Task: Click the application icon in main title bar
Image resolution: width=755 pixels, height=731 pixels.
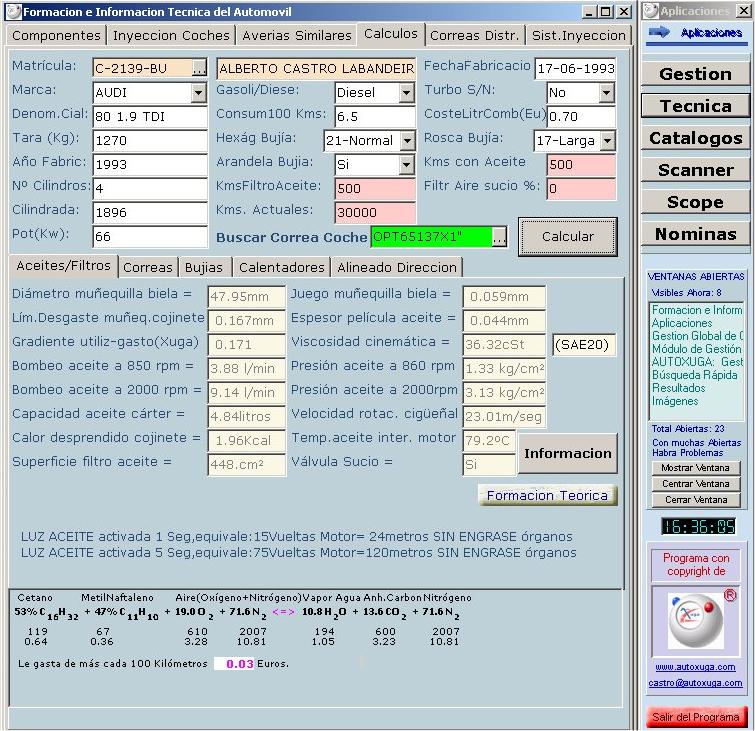Action: [x=13, y=12]
